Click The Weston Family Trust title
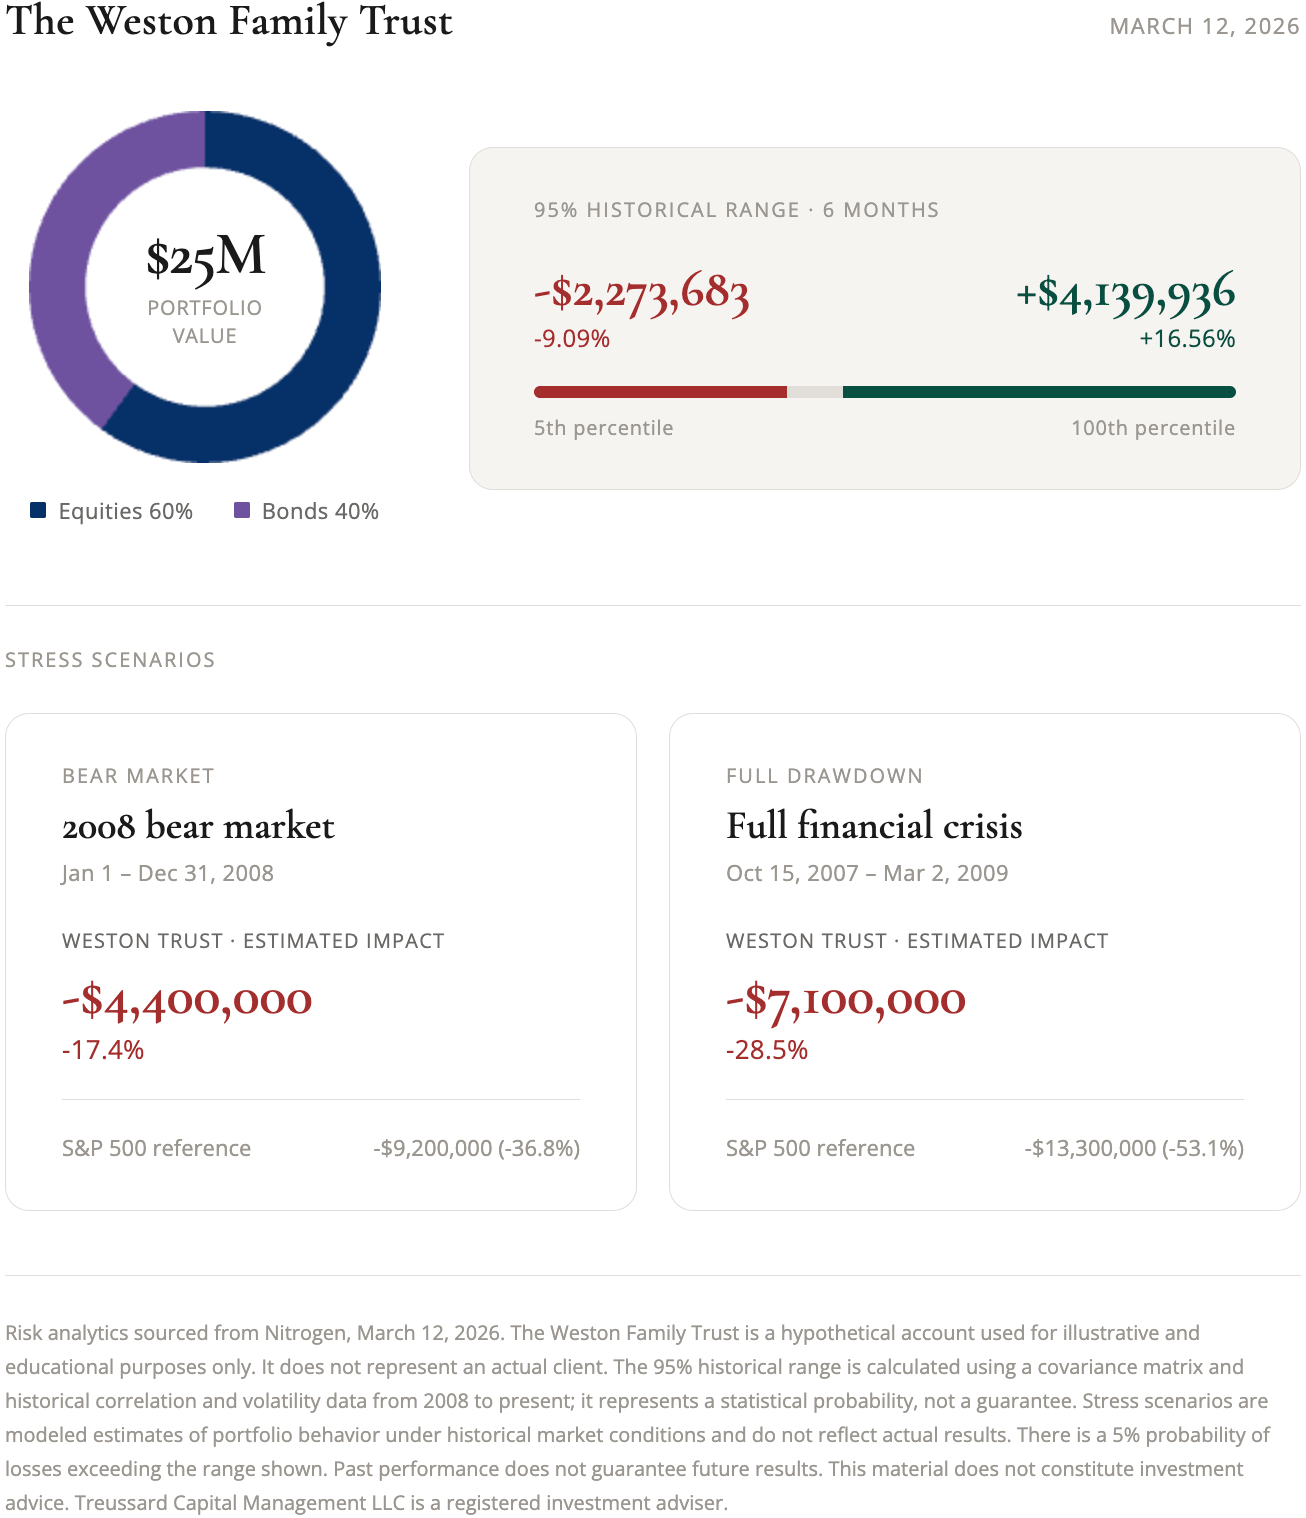This screenshot has width=1306, height=1518. click(229, 22)
